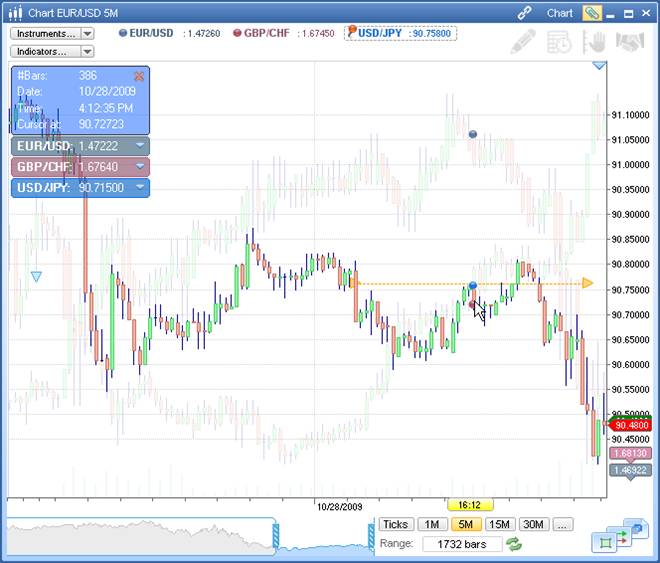Select the active 5M timeframe button
Image resolution: width=660 pixels, height=563 pixels.
pyautogui.click(x=466, y=524)
